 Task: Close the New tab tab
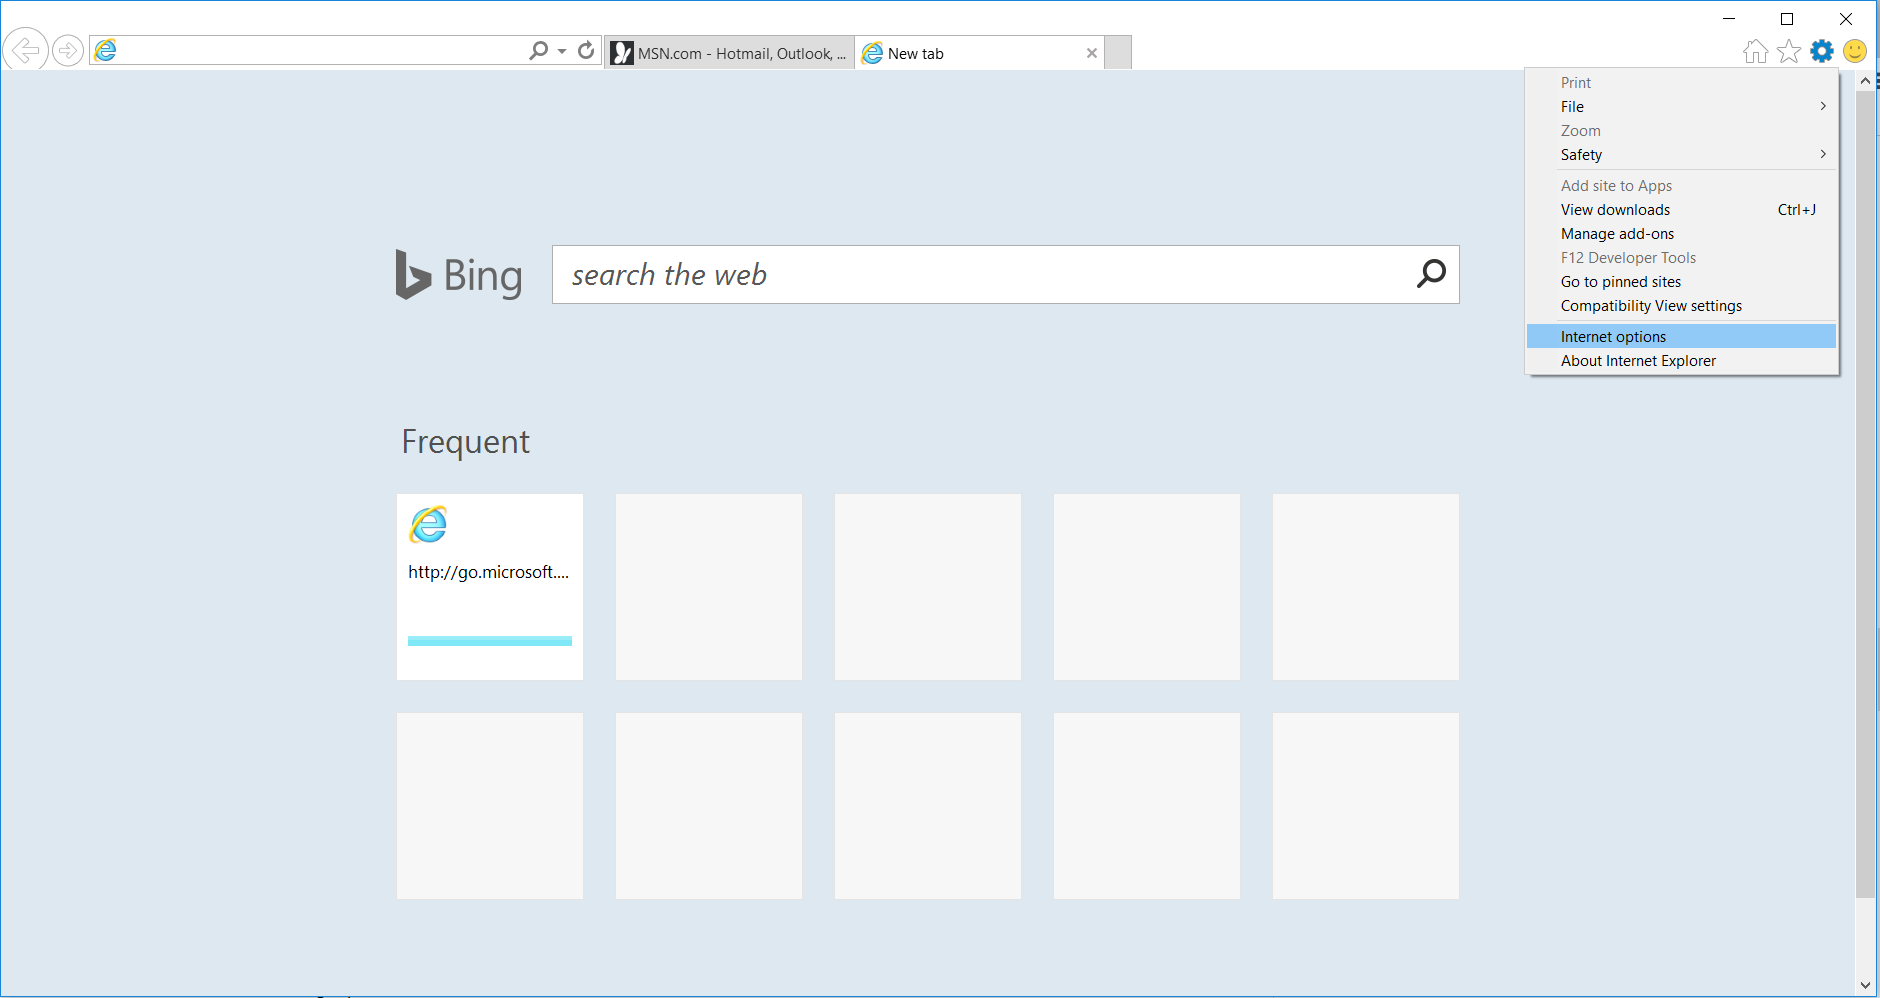click(1092, 54)
